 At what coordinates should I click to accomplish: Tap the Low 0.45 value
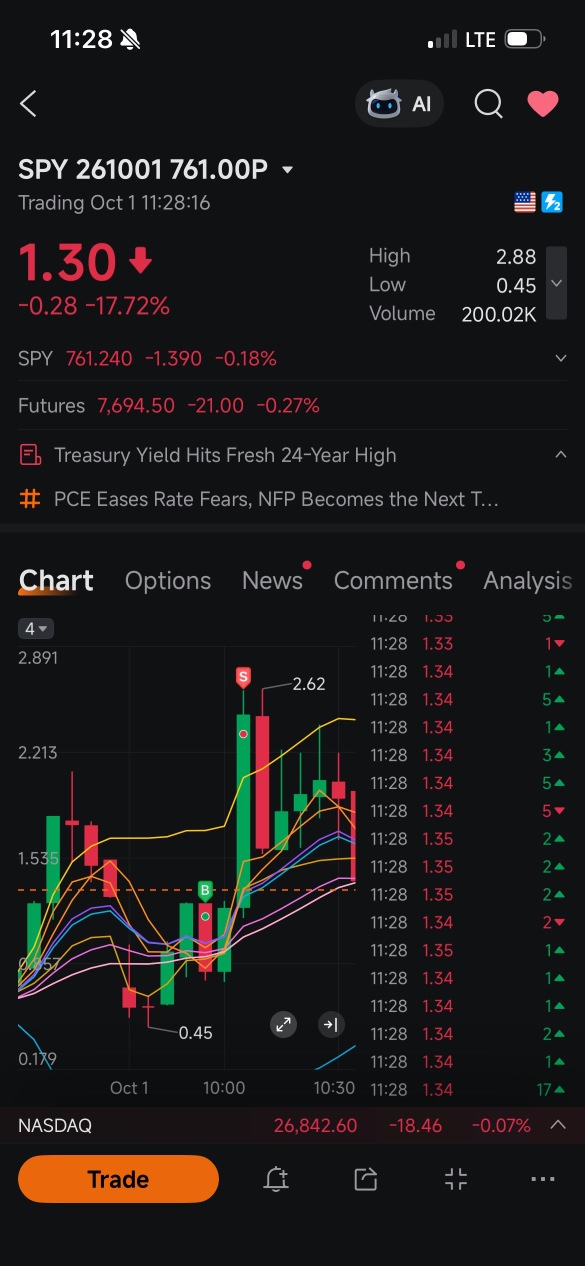tap(516, 285)
